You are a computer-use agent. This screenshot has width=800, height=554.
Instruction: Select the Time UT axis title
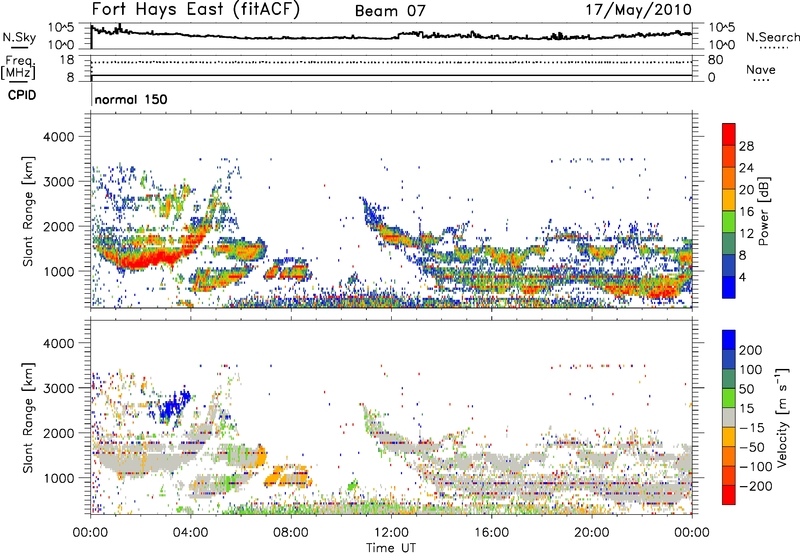point(391,548)
